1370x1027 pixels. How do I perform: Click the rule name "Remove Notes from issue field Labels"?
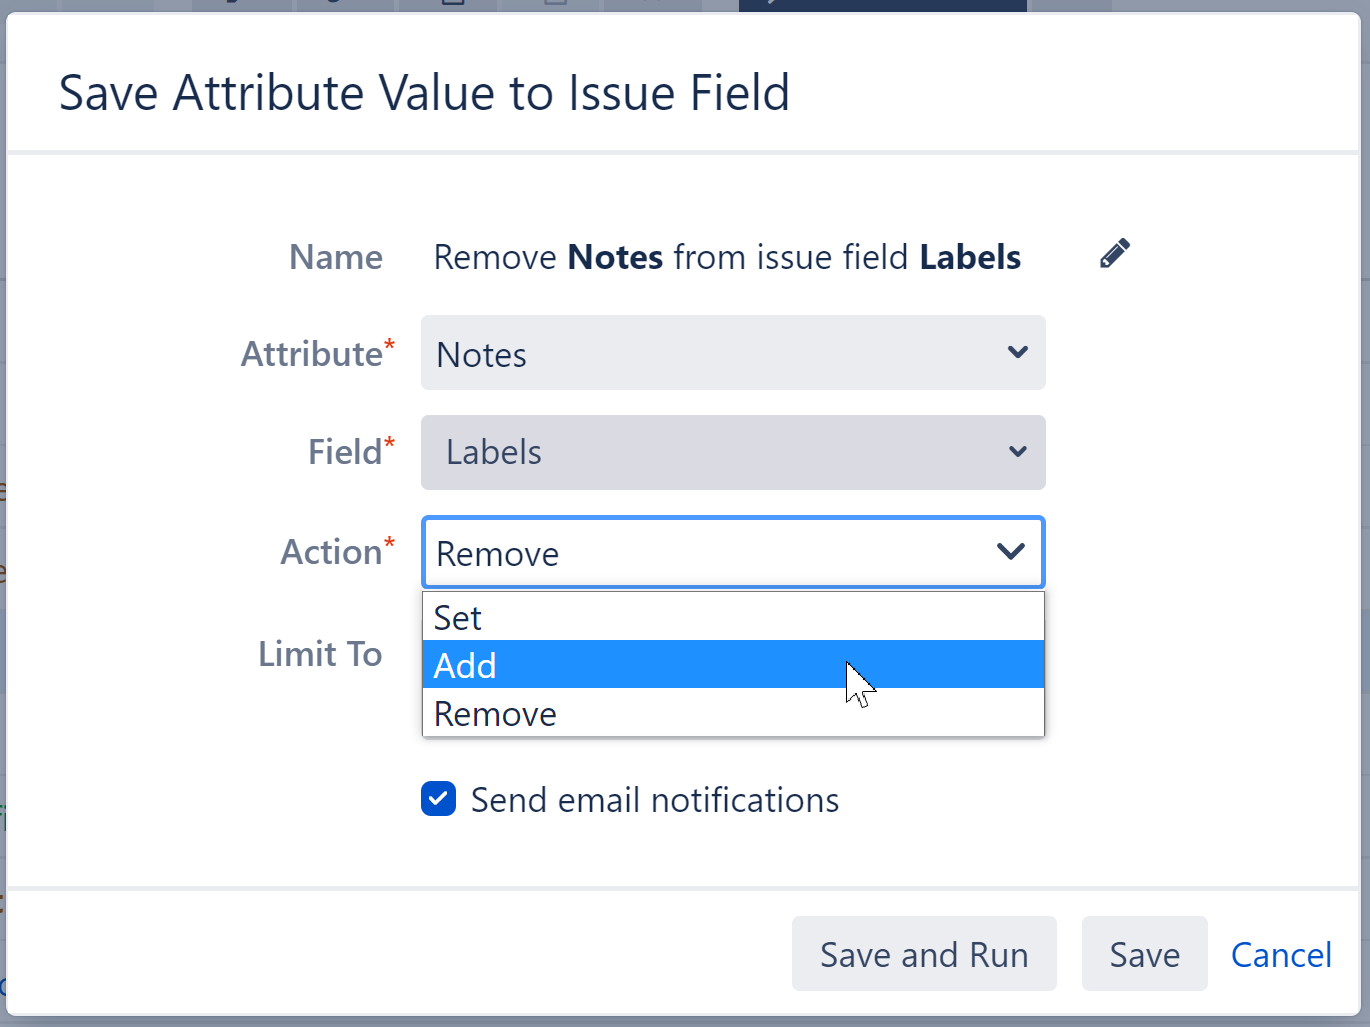point(727,257)
